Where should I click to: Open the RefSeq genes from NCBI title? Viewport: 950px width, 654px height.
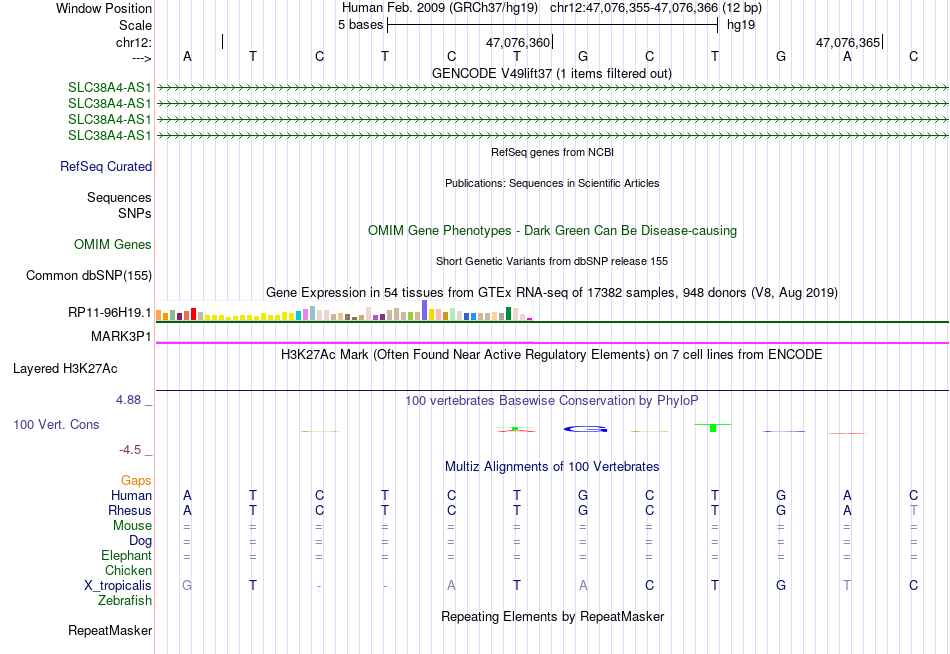(x=552, y=152)
